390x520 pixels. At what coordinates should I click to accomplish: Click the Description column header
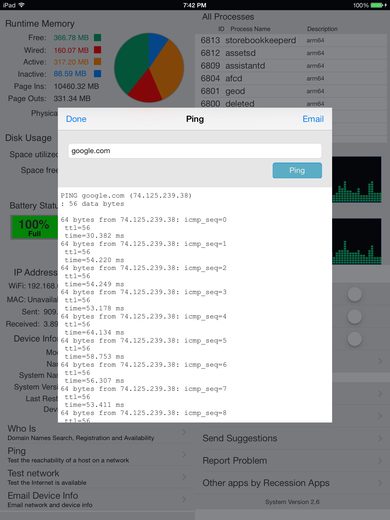[322, 29]
